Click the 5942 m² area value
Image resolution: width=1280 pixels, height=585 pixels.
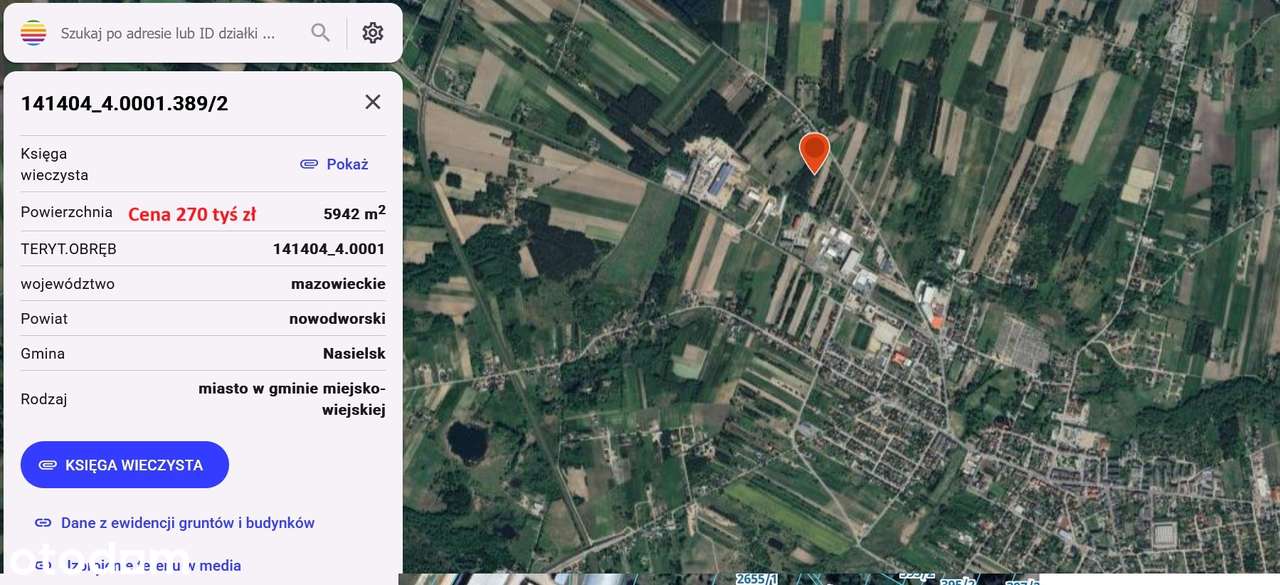pos(354,213)
